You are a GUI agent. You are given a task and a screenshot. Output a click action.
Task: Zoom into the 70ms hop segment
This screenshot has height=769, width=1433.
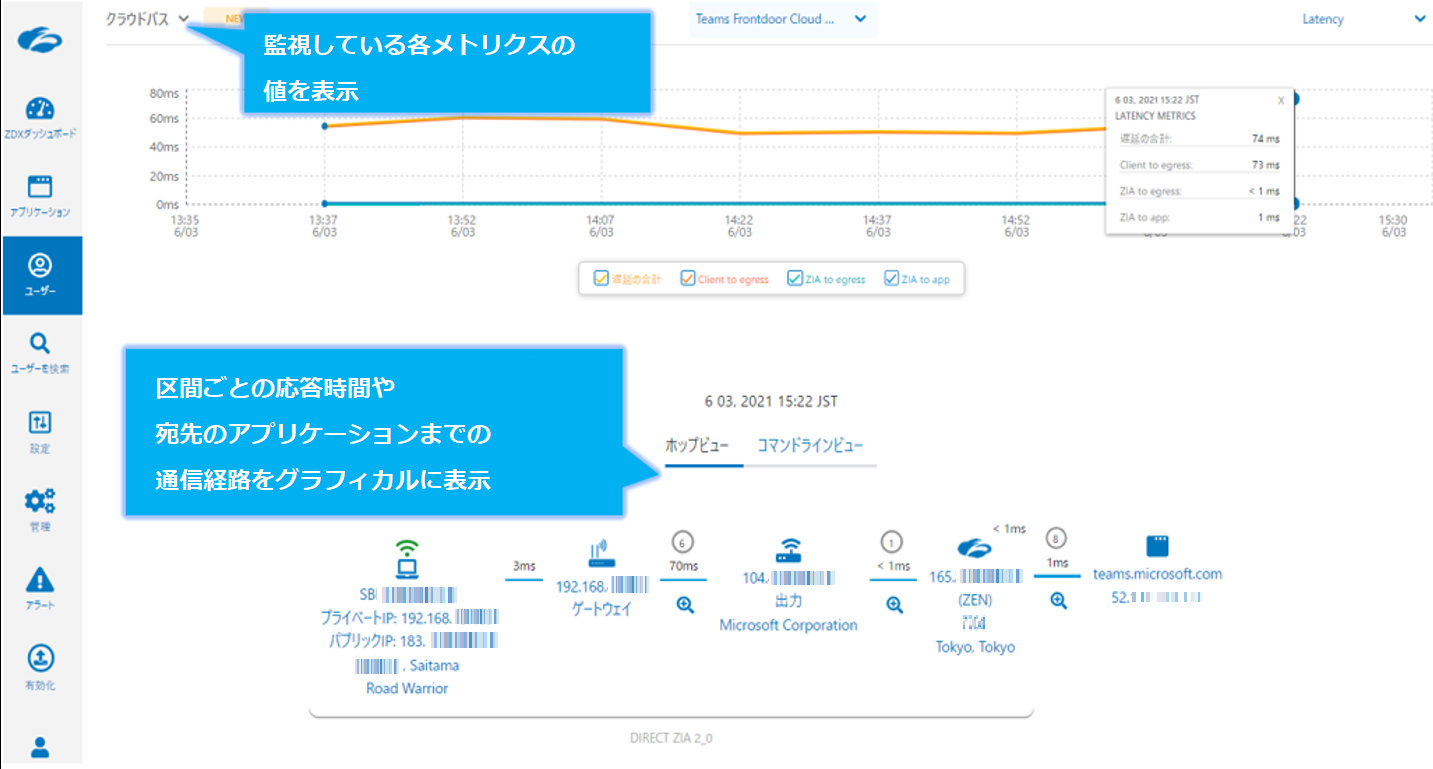click(x=685, y=605)
